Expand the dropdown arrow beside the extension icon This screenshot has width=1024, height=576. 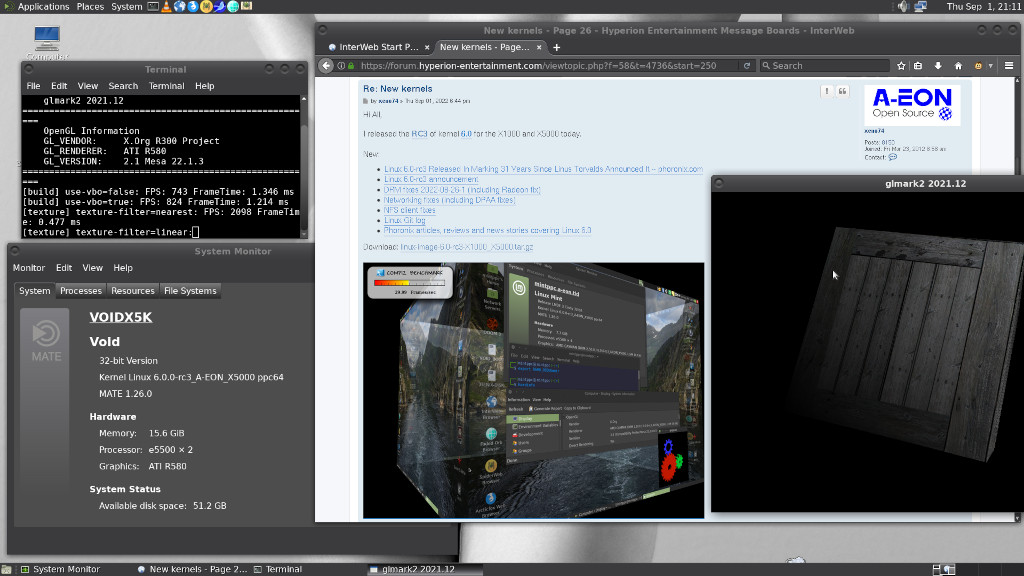(991, 65)
